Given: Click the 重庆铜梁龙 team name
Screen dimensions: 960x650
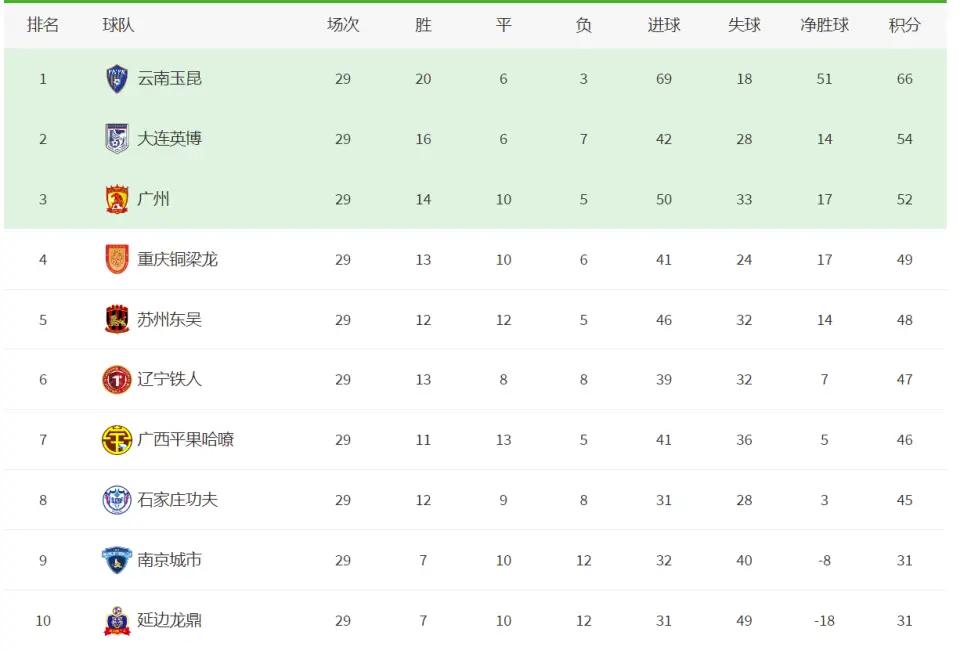Looking at the screenshot, I should (178, 260).
